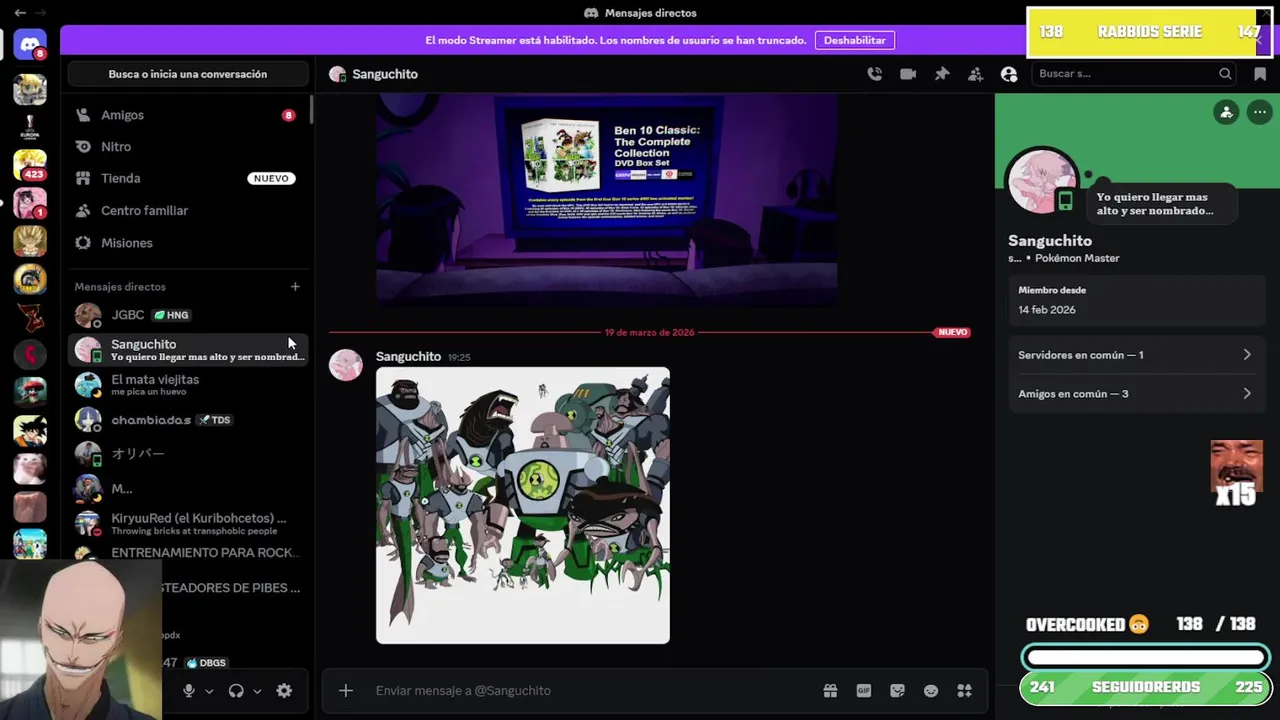The width and height of the screenshot is (1280, 720).
Task: Open ENTRENAMIENTO PARA ROCK group chat
Action: click(x=188, y=553)
